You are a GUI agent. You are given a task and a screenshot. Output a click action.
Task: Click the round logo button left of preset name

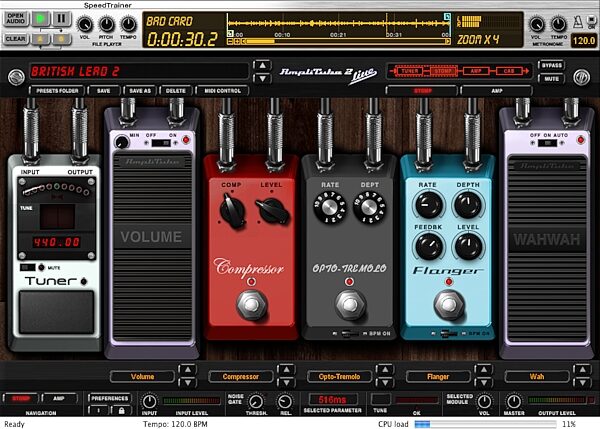(x=16, y=77)
